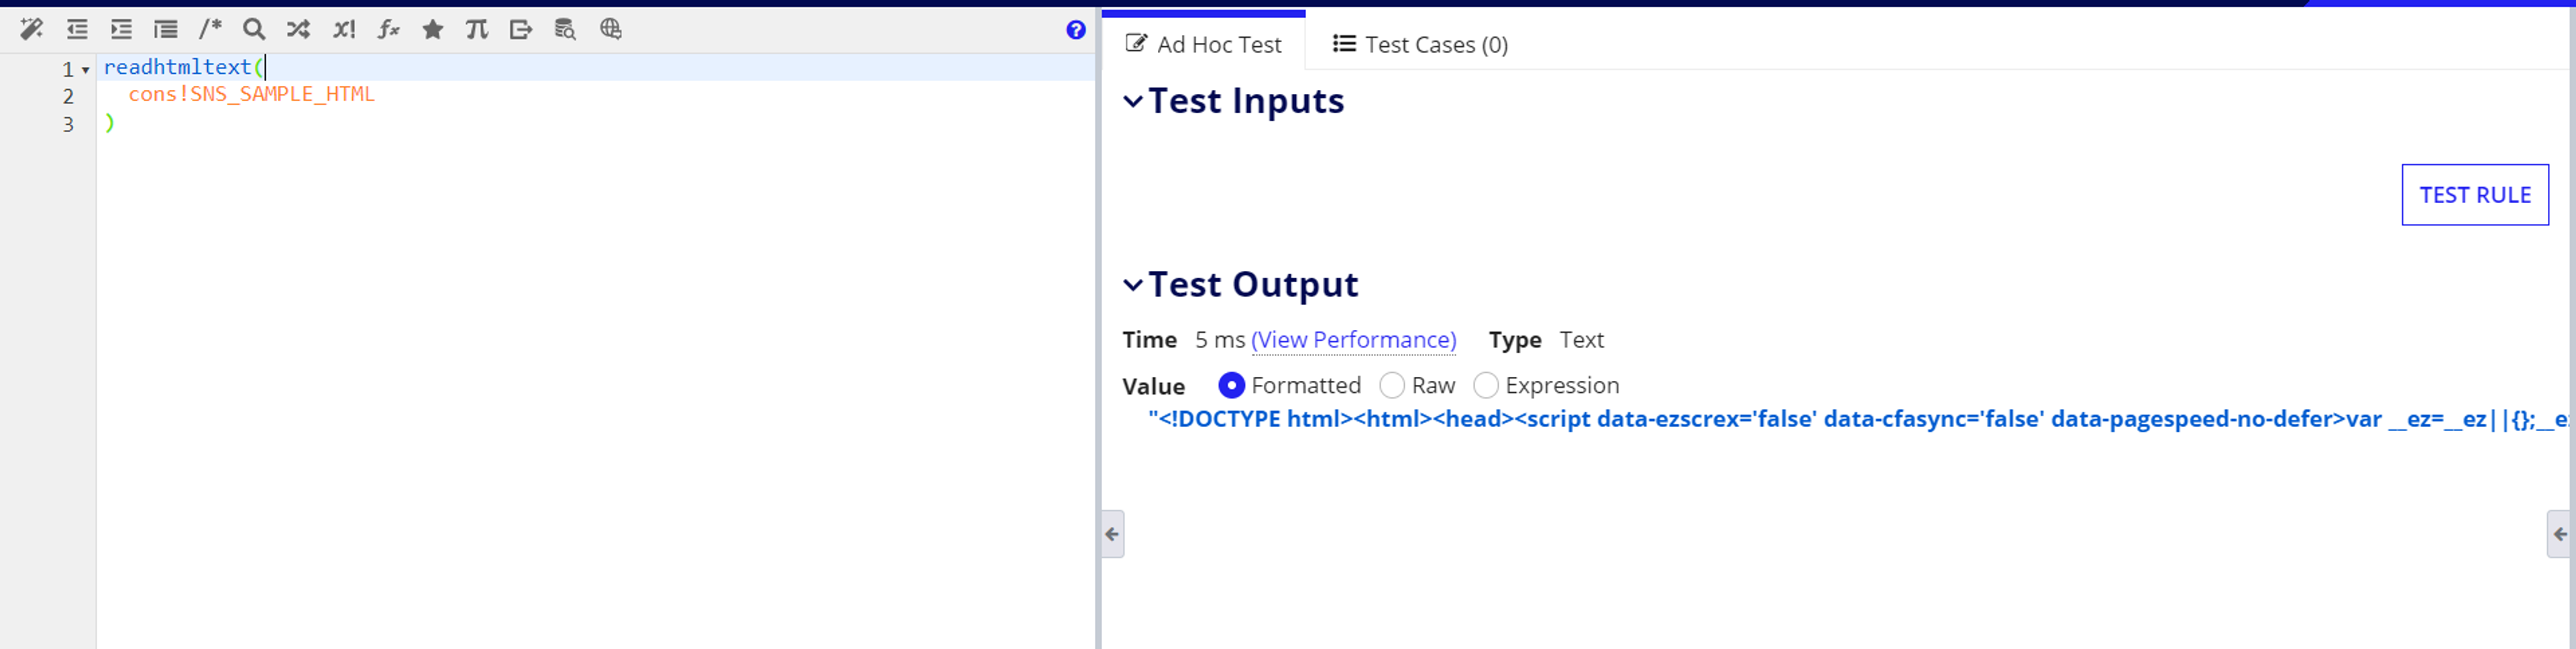The image size is (2576, 649).
Task: Open the search magnifier in editor toolbar
Action: tap(254, 29)
